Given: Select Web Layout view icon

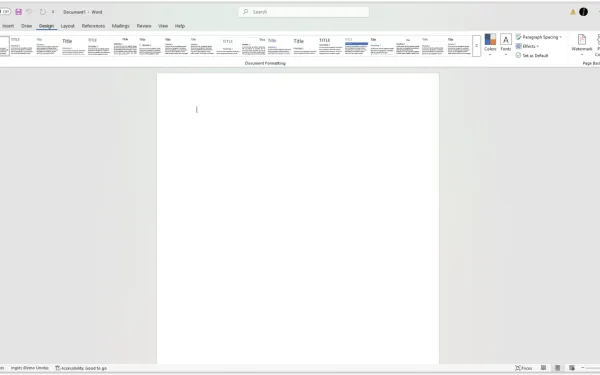Looking at the screenshot, I should click(572, 368).
